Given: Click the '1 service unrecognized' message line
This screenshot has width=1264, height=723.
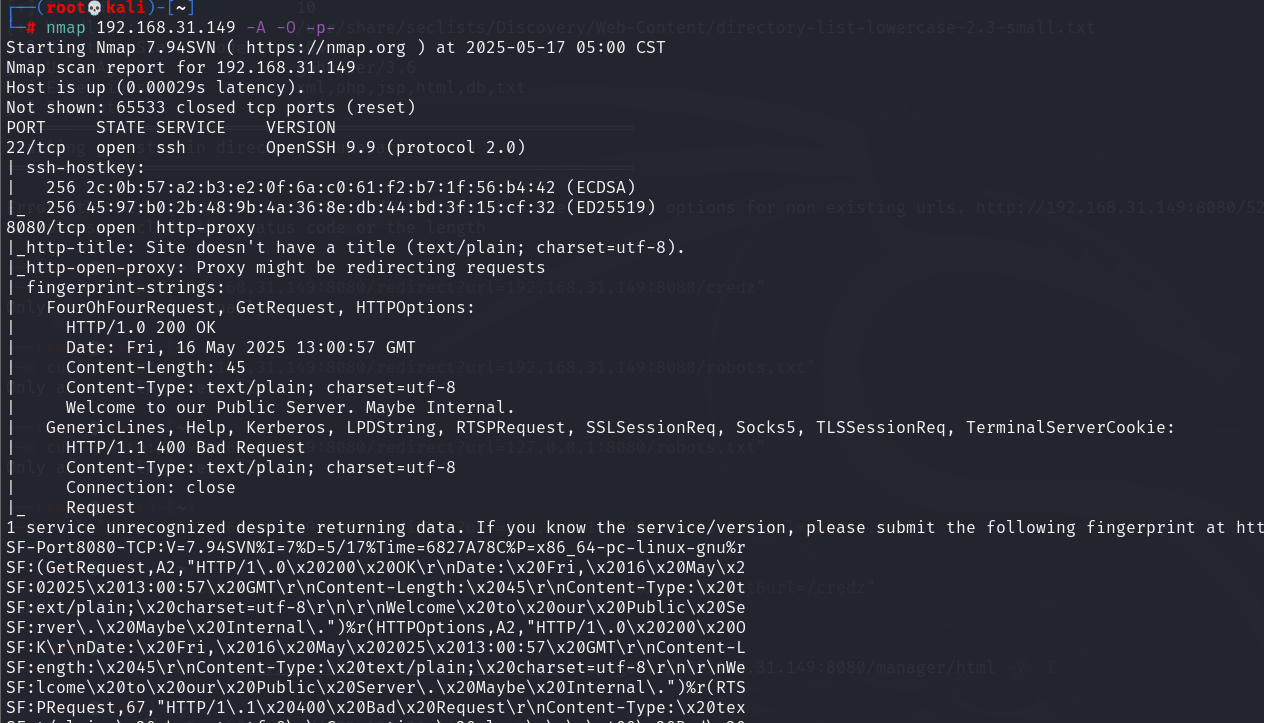Looking at the screenshot, I should pos(635,527).
